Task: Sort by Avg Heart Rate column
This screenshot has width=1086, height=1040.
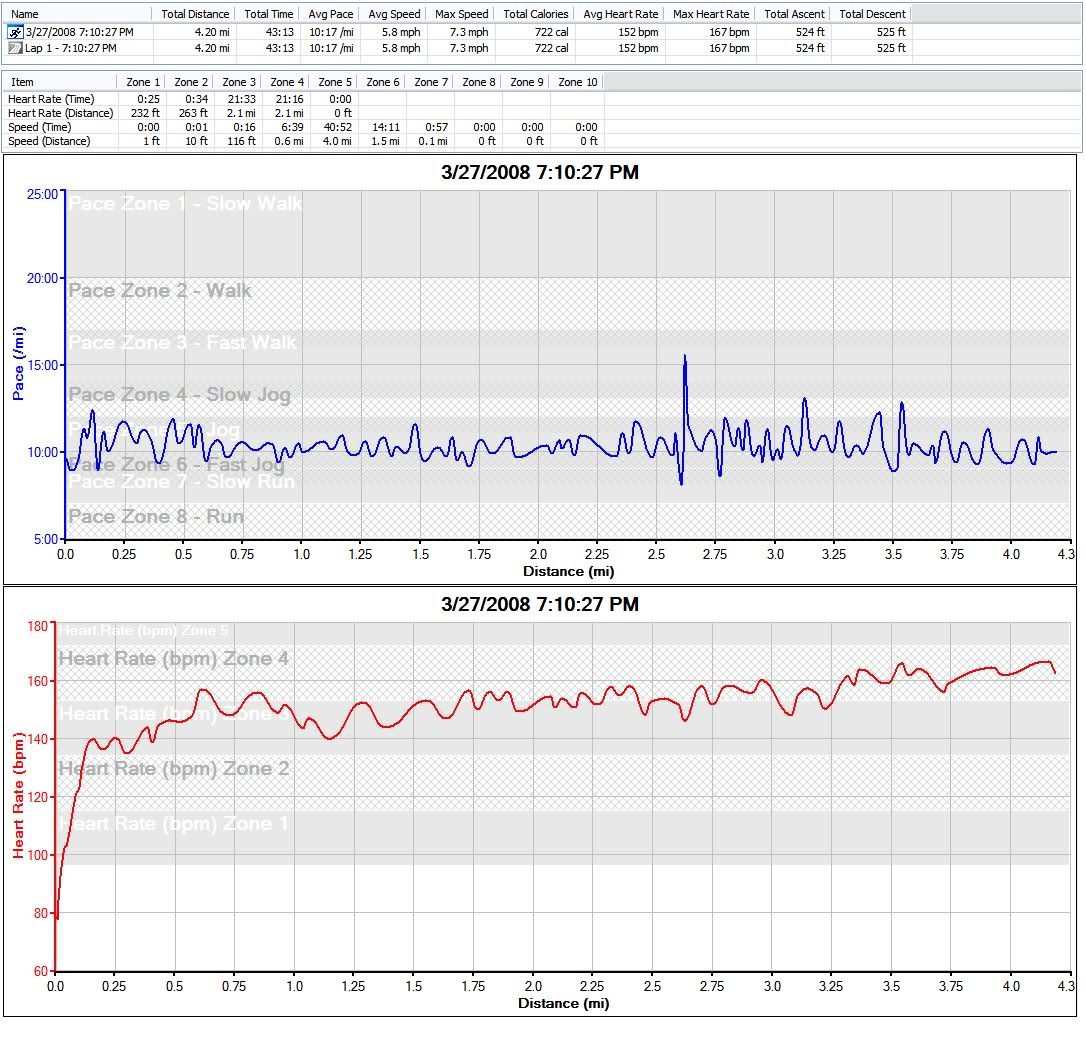Action: [621, 14]
